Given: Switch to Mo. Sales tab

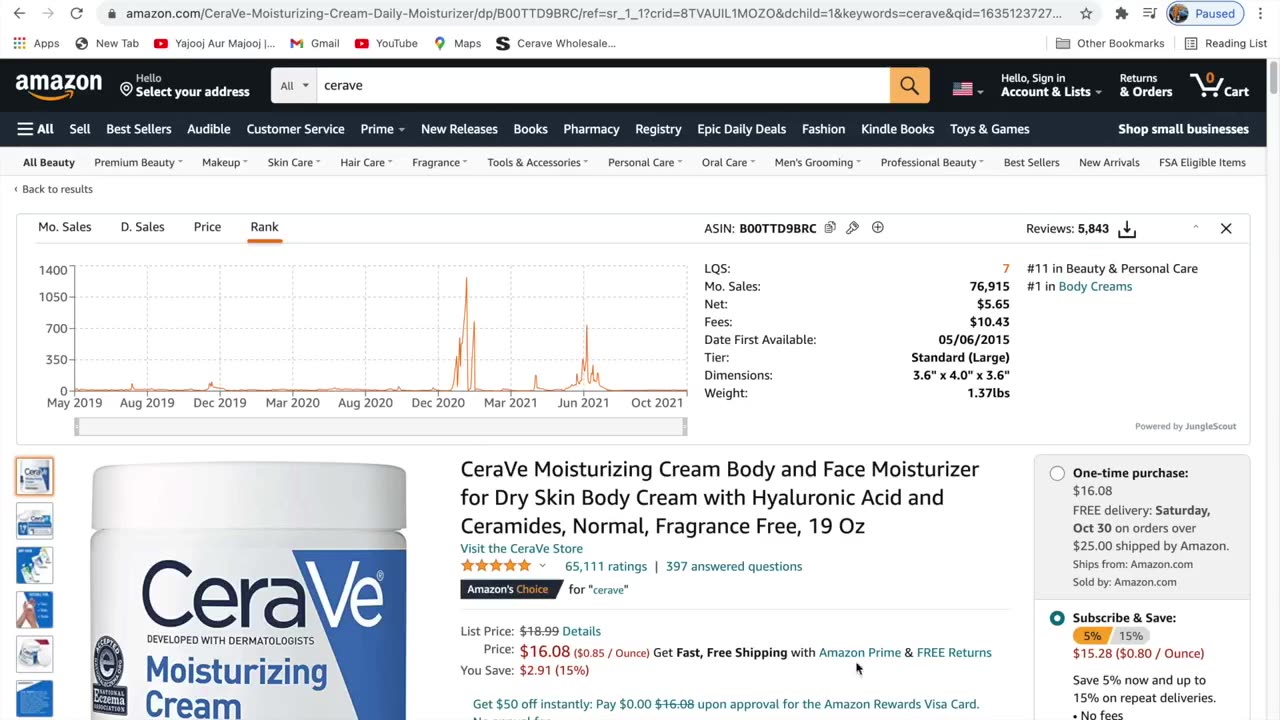Looking at the screenshot, I should tap(65, 227).
